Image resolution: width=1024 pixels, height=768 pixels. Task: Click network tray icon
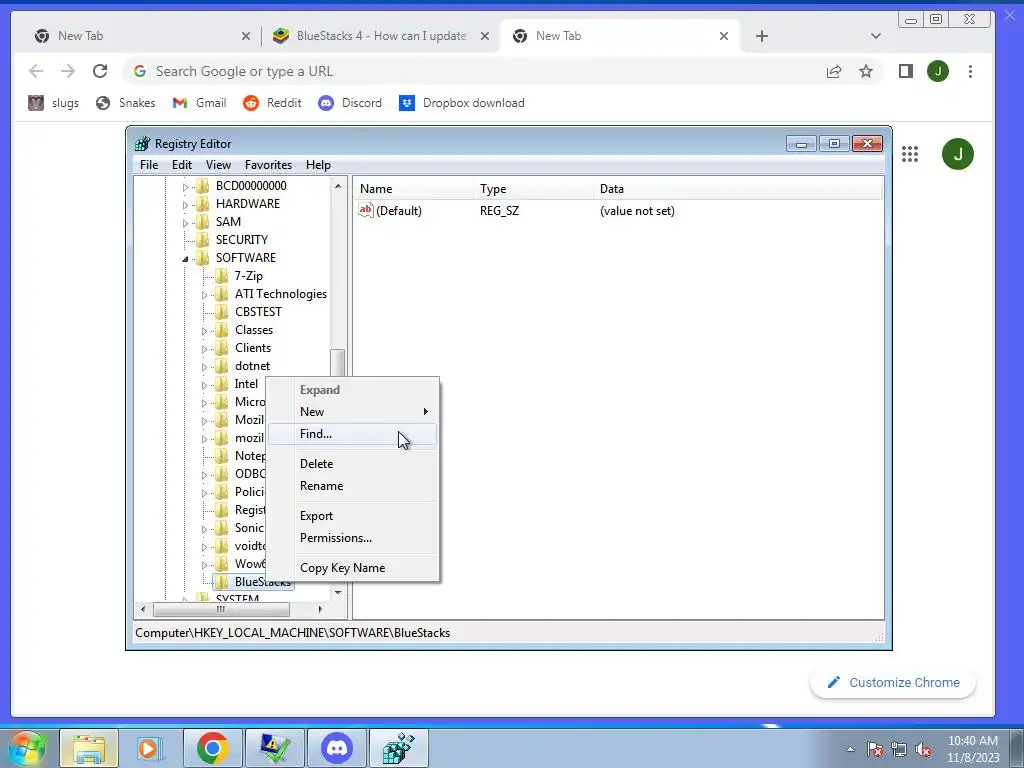(x=899, y=749)
